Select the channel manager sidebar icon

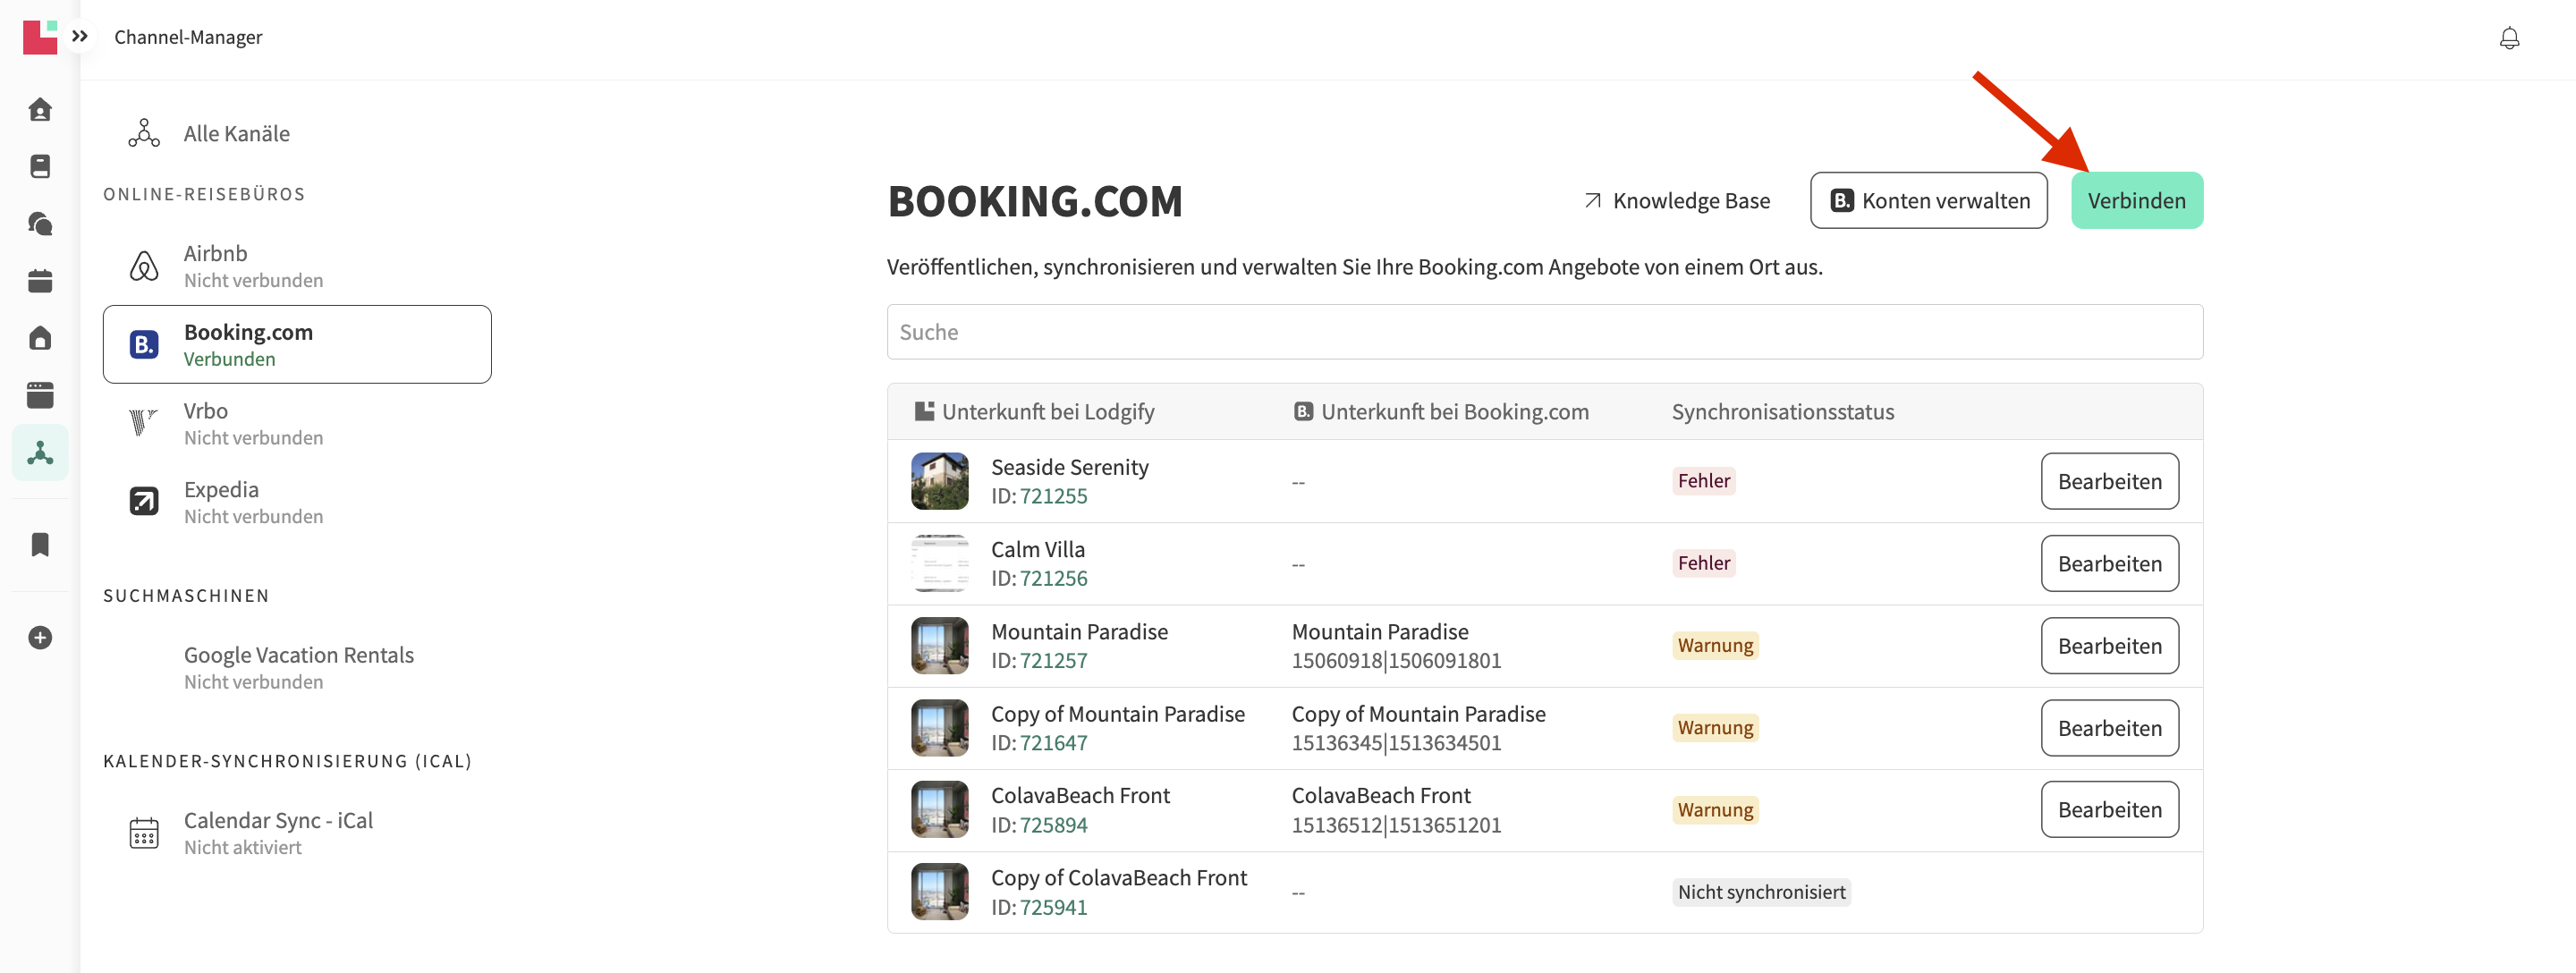point(40,452)
